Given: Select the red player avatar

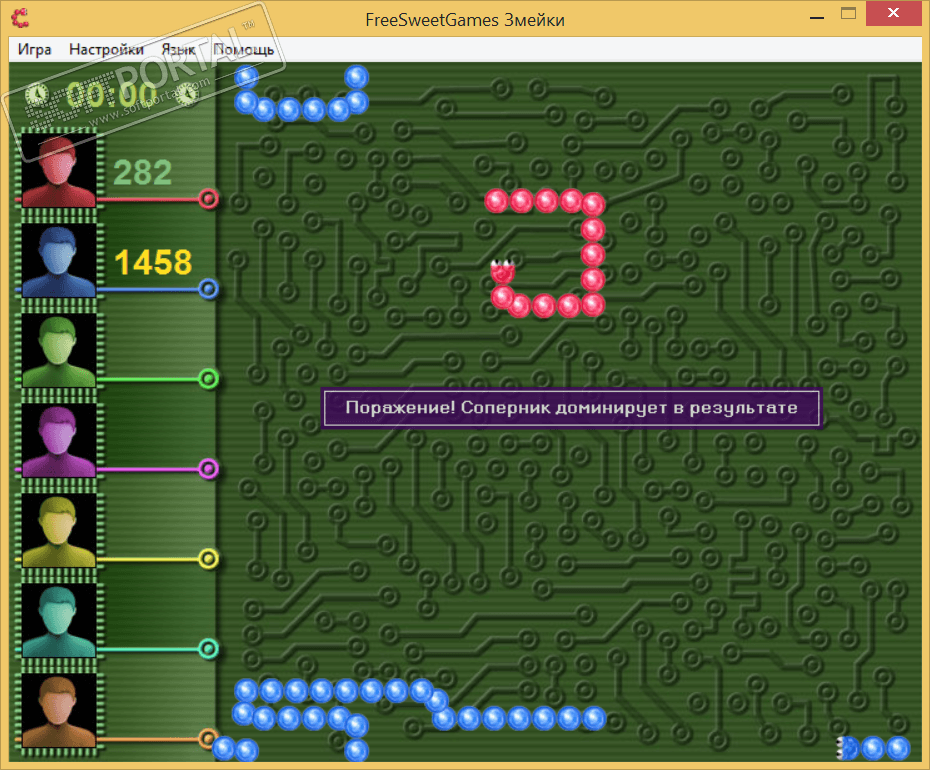Looking at the screenshot, I should (59, 171).
